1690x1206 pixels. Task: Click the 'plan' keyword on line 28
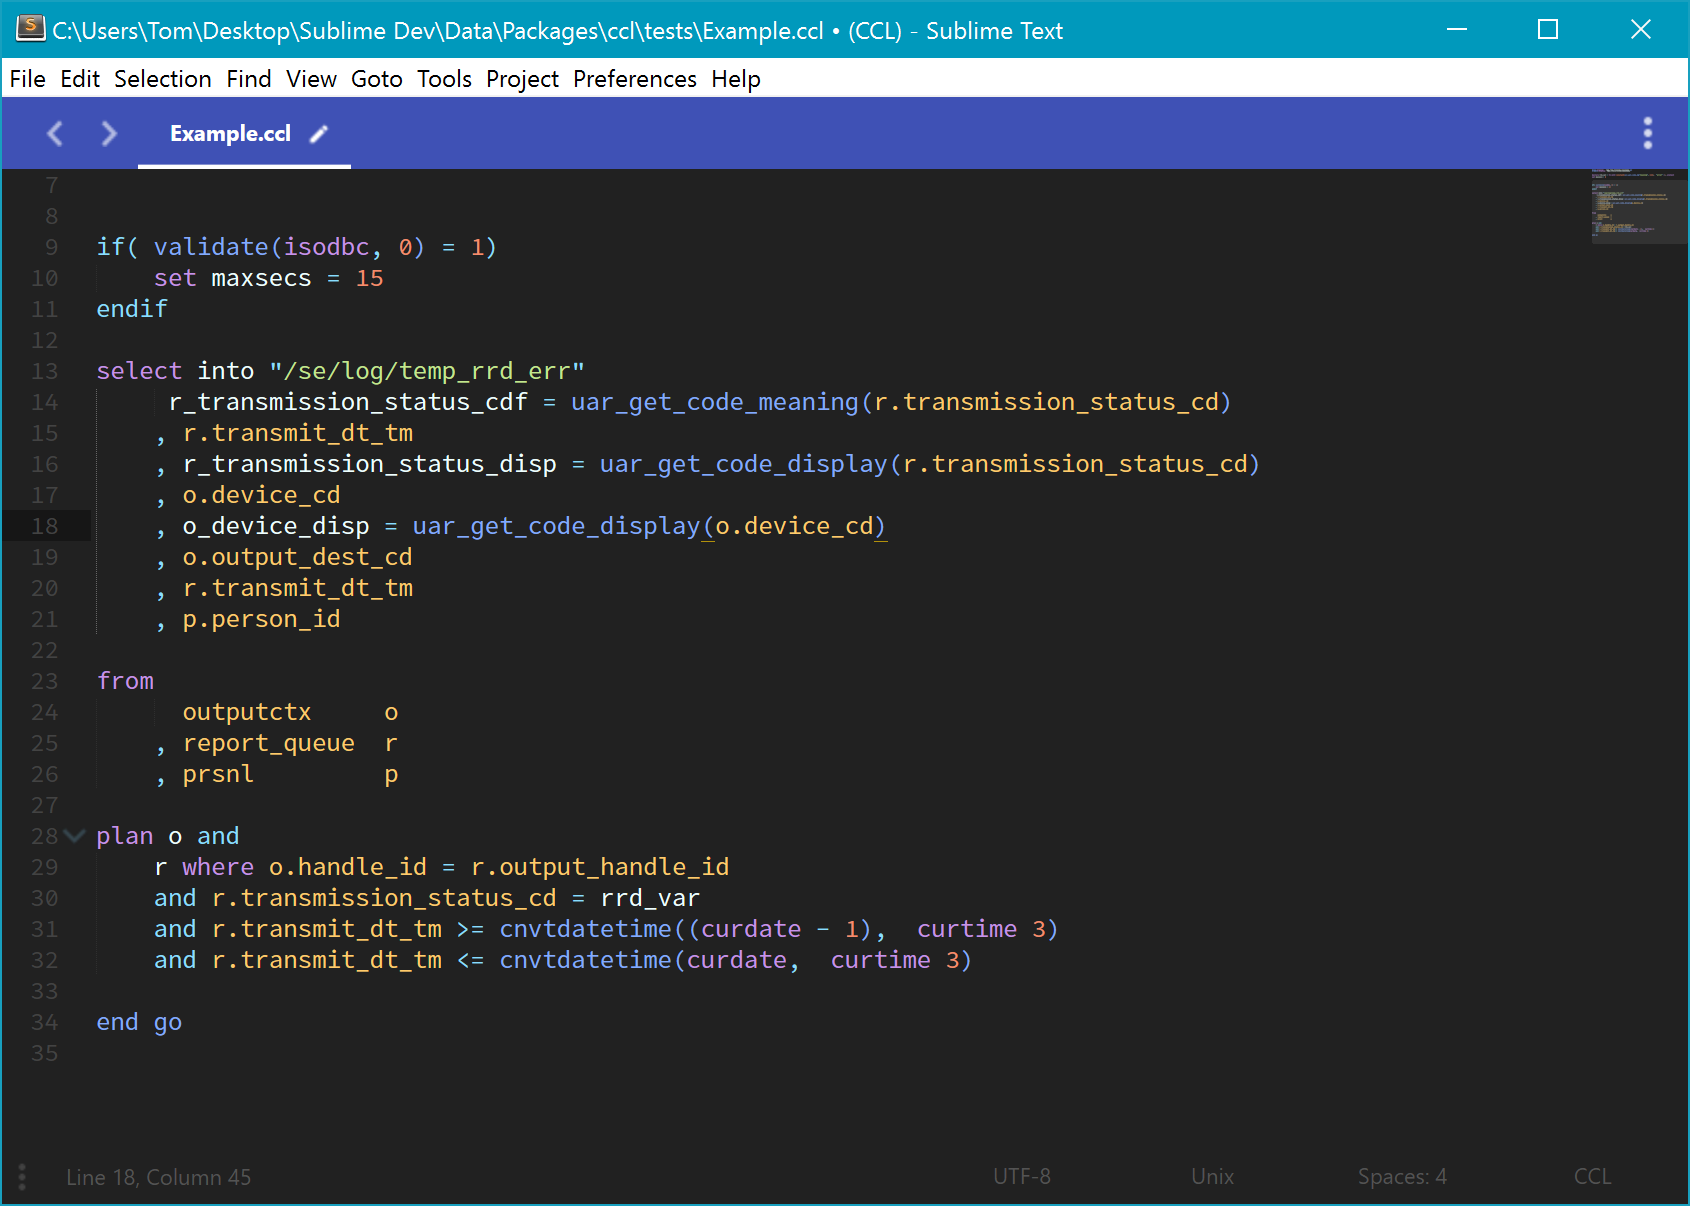click(x=125, y=836)
